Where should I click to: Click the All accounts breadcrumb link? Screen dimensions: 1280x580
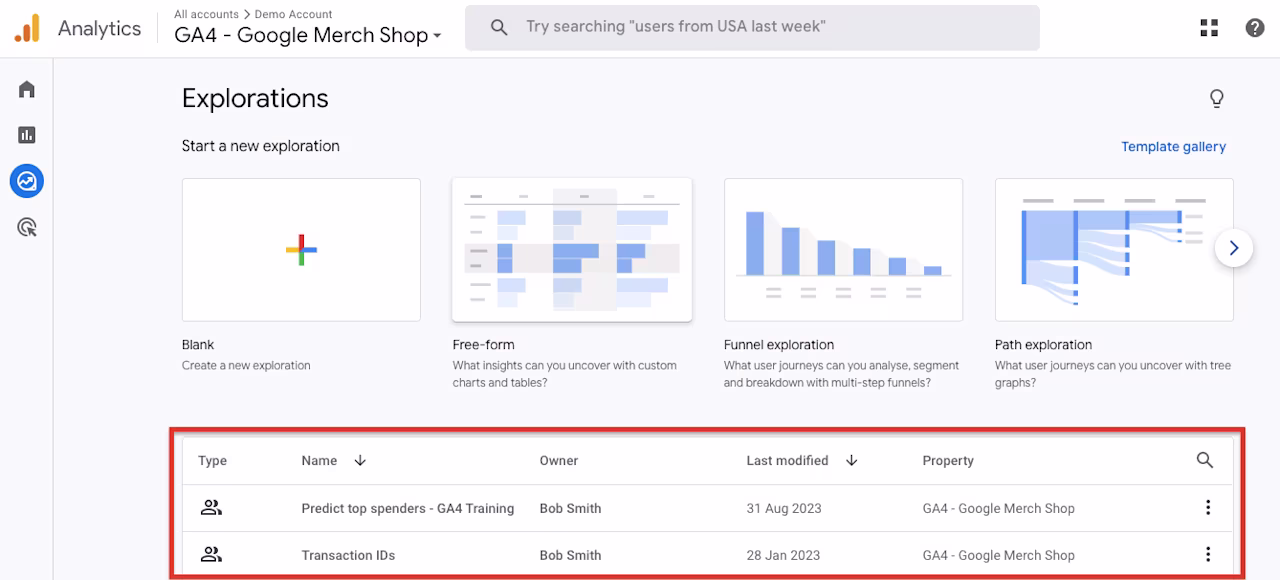(206, 14)
